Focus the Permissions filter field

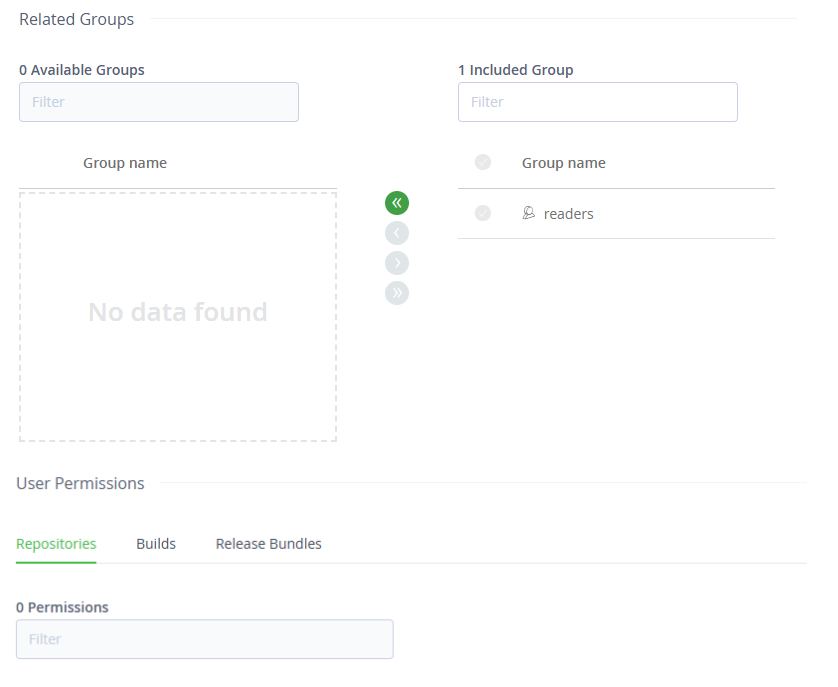[205, 639]
